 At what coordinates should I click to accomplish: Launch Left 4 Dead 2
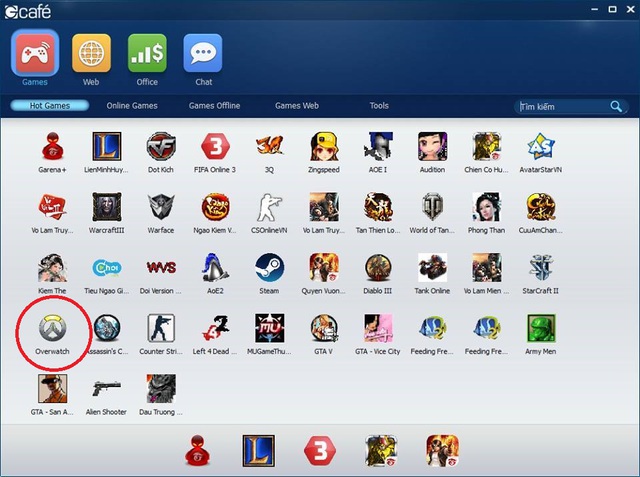click(215, 334)
